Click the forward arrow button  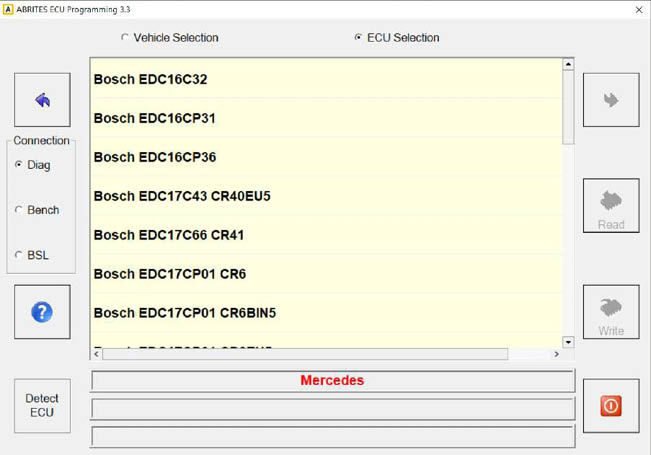tap(611, 100)
